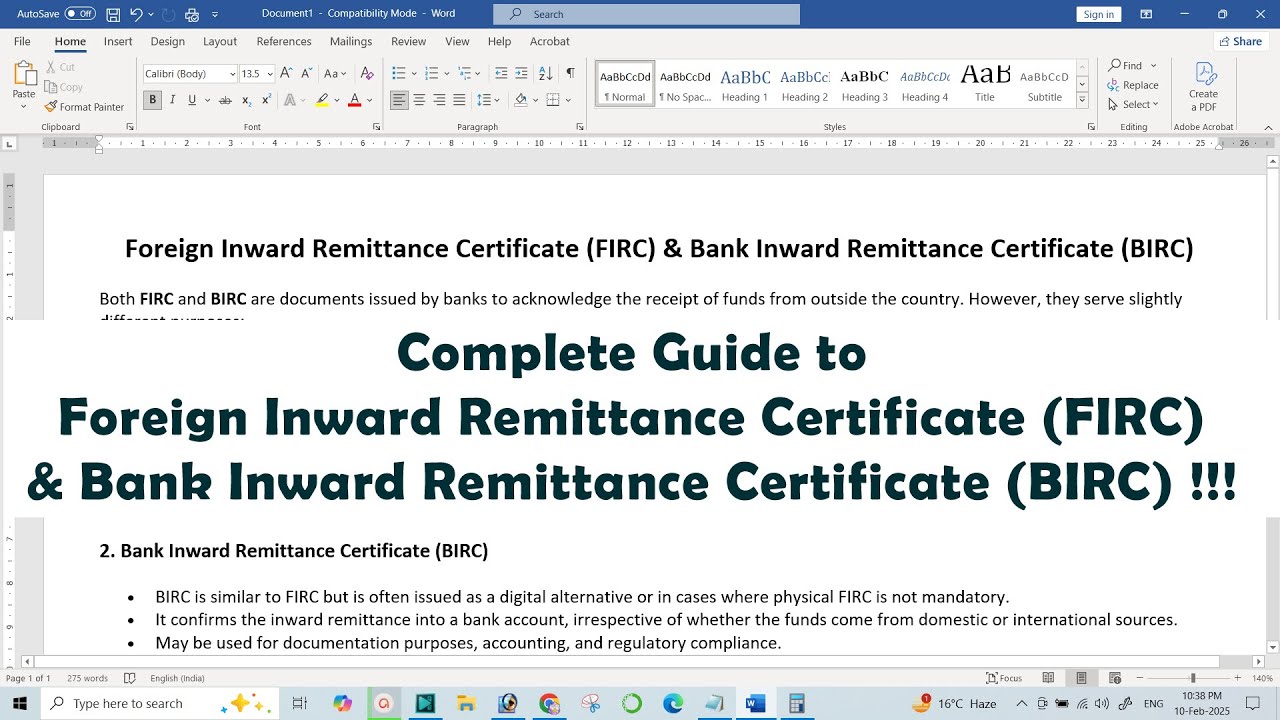Open Word from the Windows taskbar
1280x720 pixels.
pyautogui.click(x=755, y=703)
